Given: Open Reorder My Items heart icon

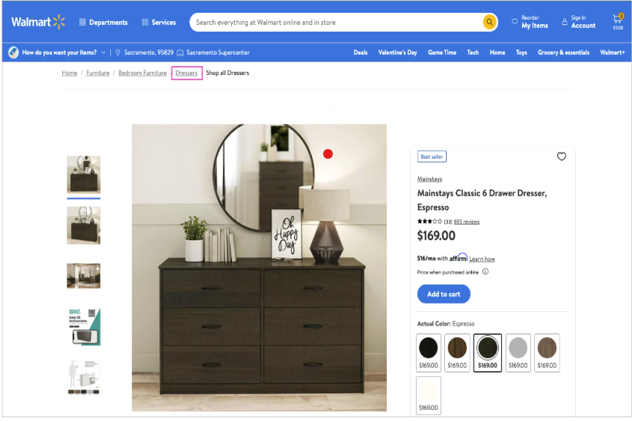Looking at the screenshot, I should point(515,22).
